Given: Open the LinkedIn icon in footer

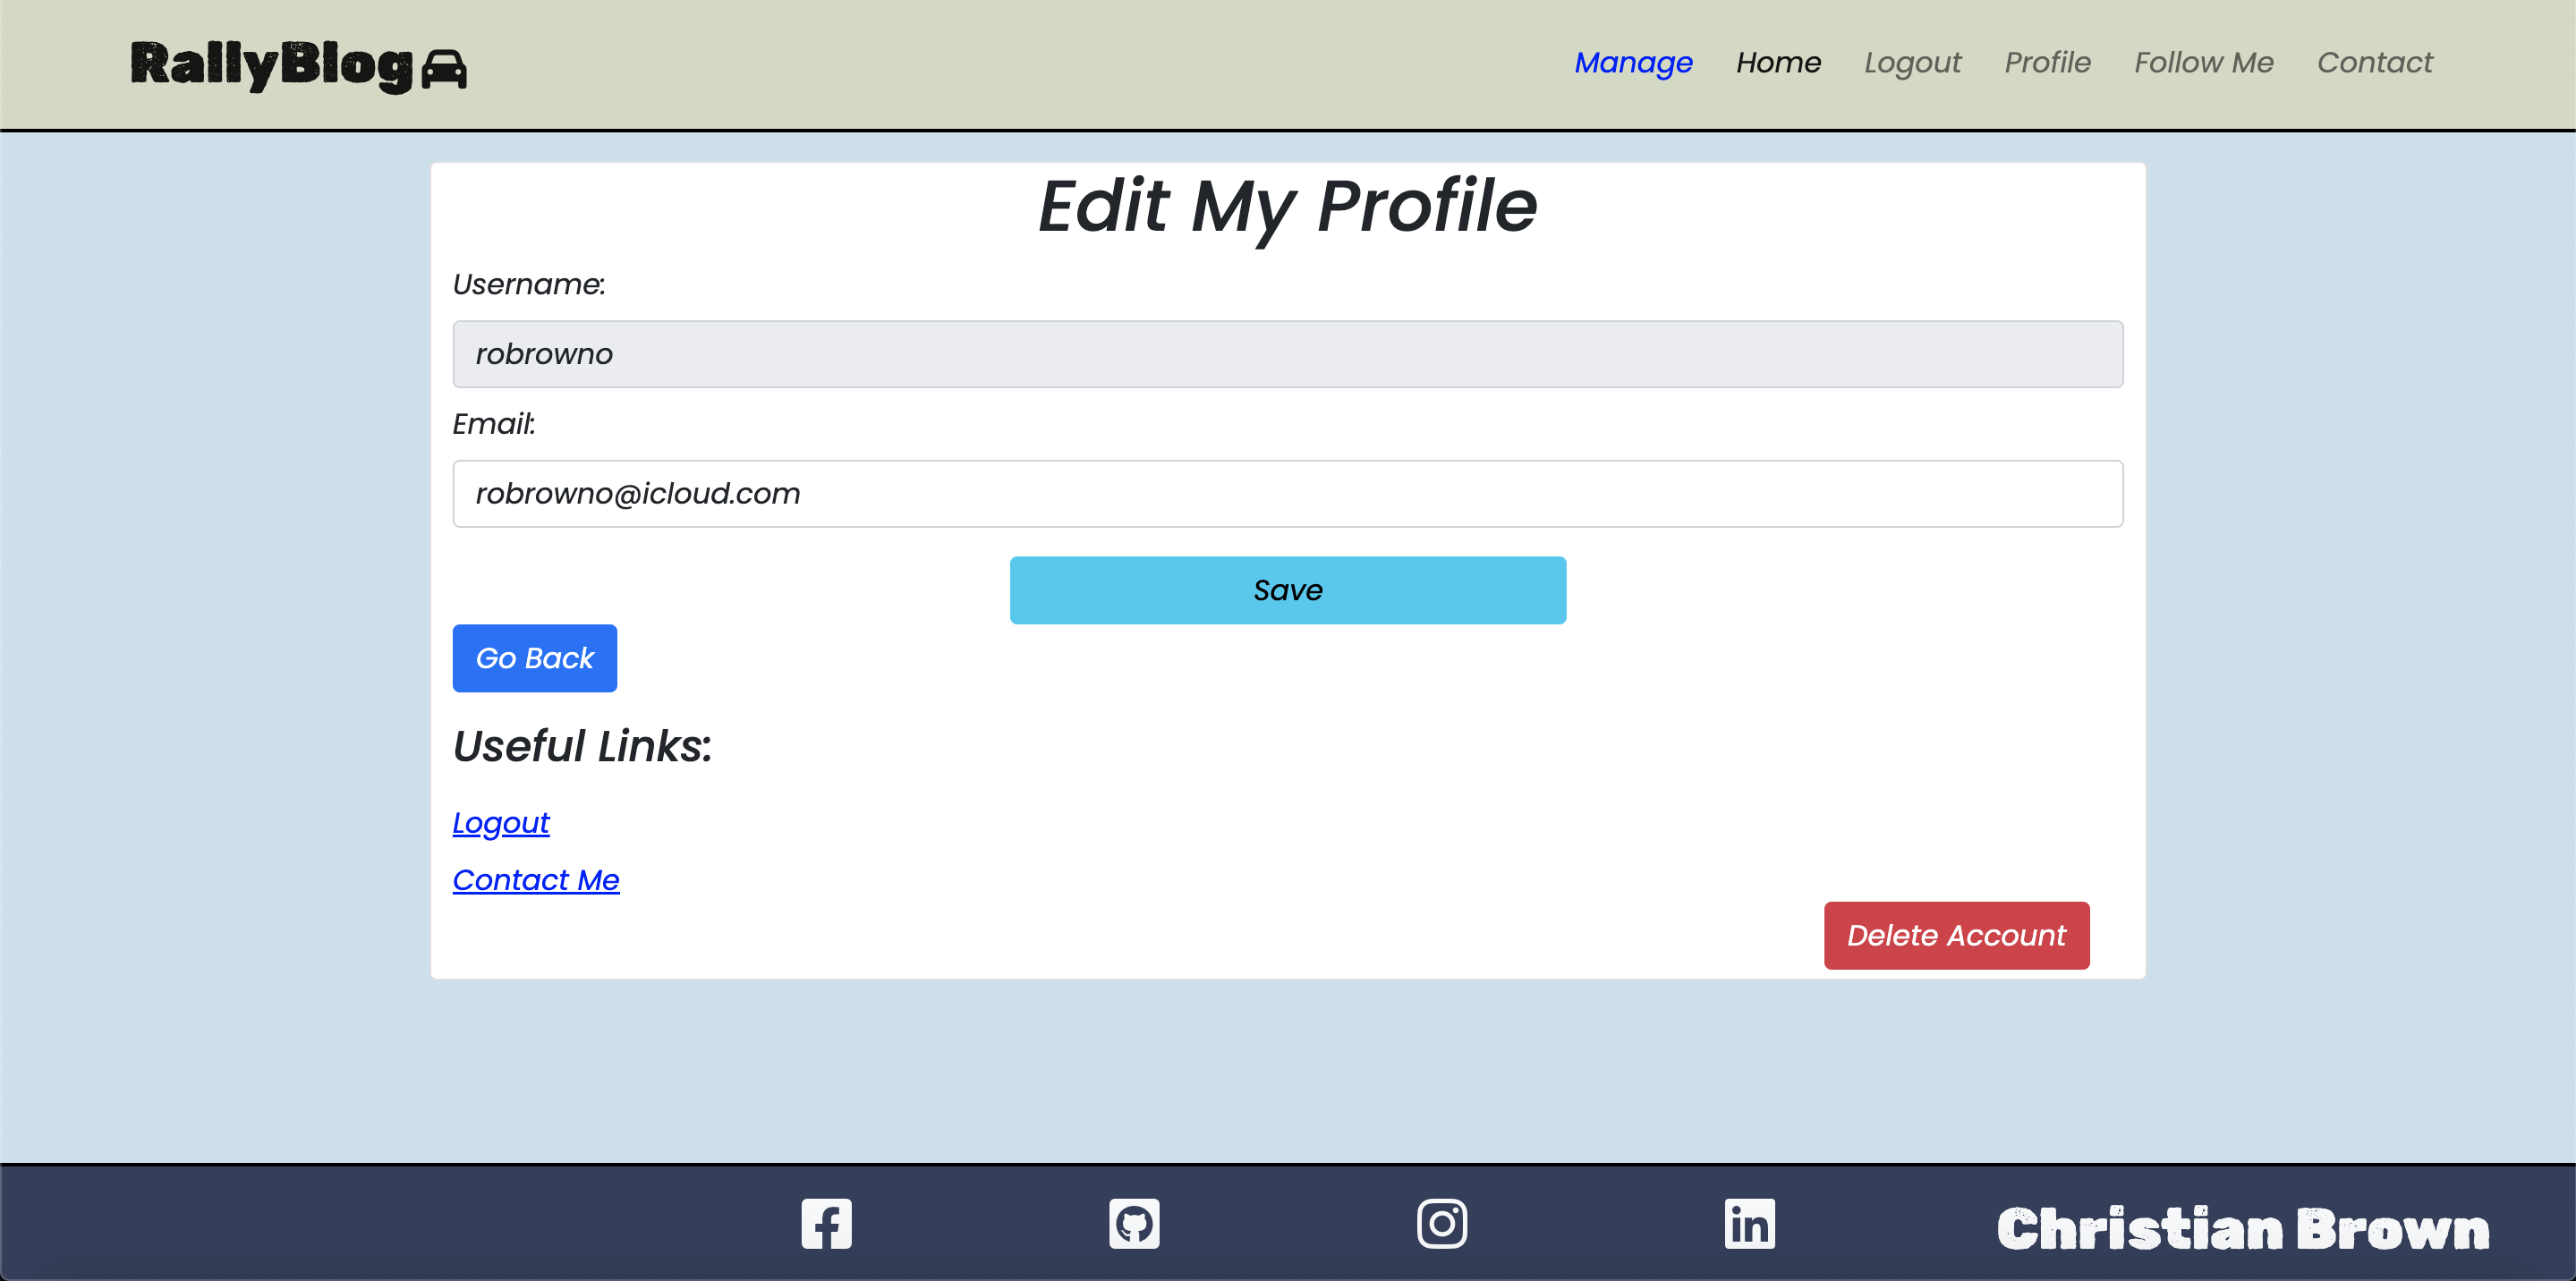Looking at the screenshot, I should click(x=1750, y=1223).
